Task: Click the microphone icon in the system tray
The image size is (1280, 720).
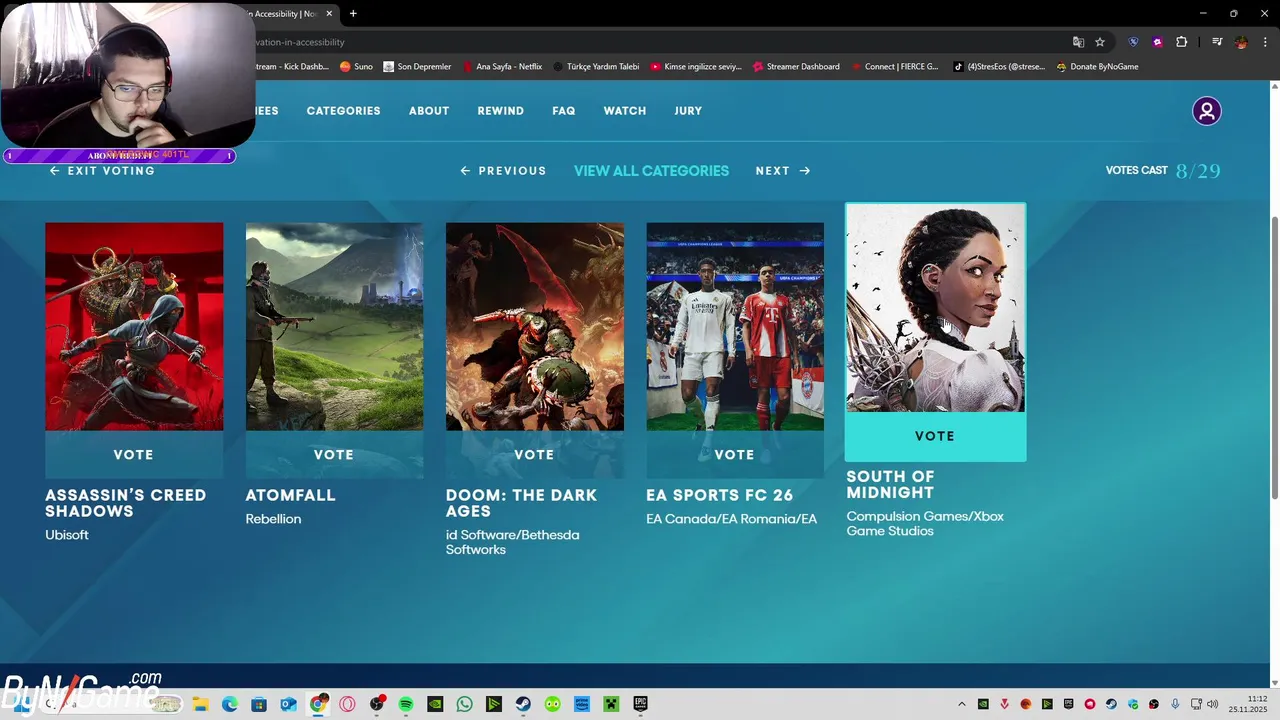Action: pyautogui.click(x=1176, y=704)
